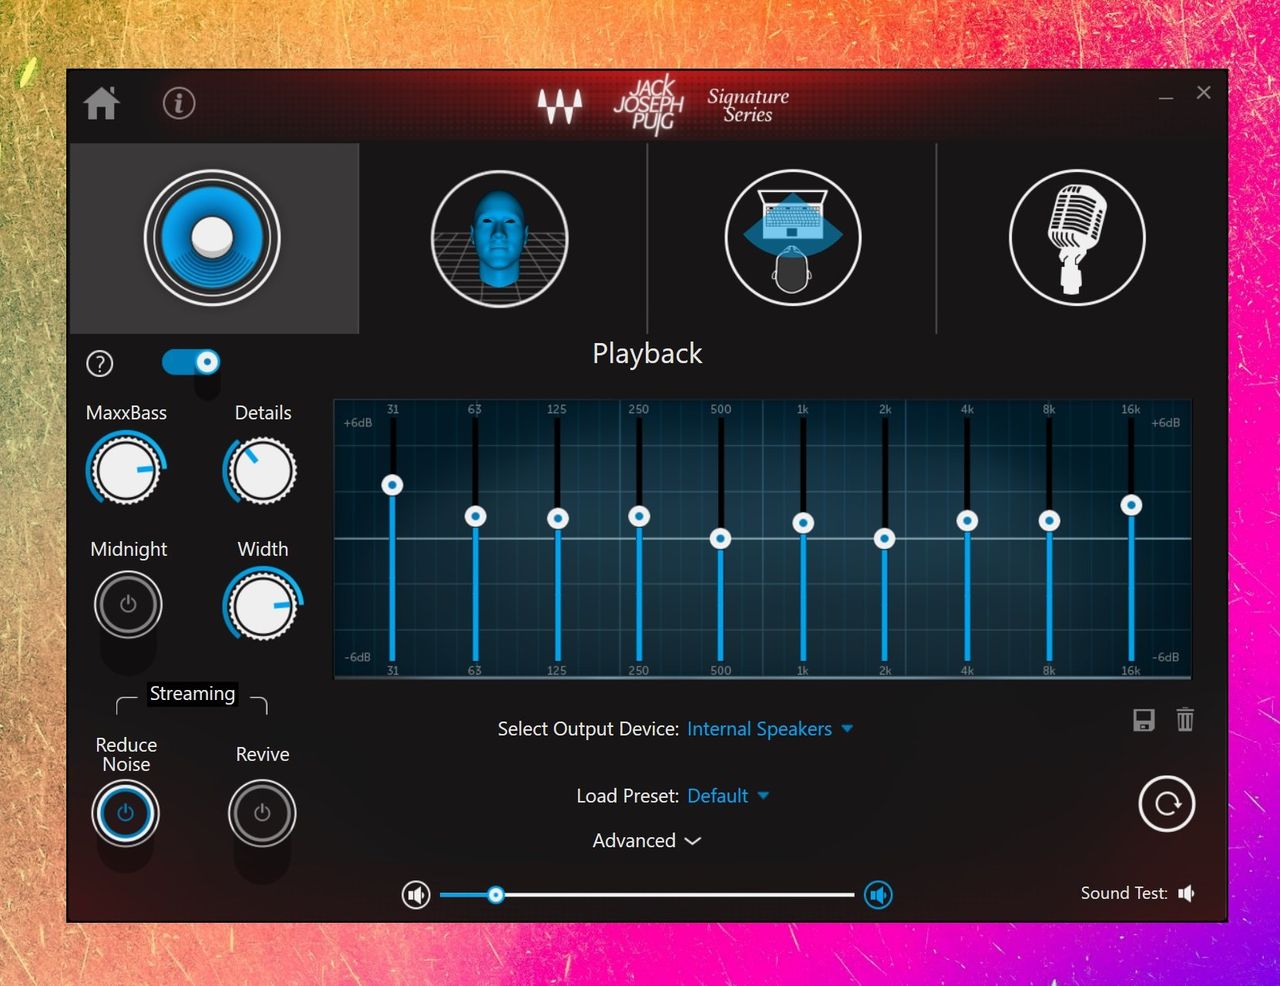Click the Details knob

pyautogui.click(x=262, y=469)
